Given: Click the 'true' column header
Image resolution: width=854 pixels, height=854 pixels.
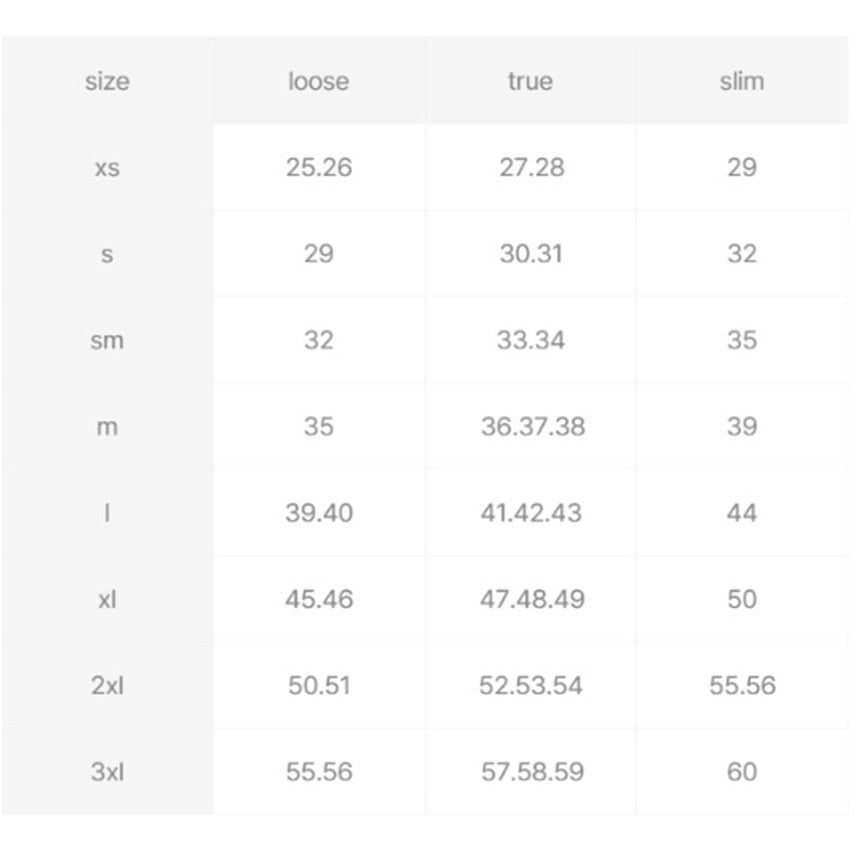Looking at the screenshot, I should pos(530,82).
